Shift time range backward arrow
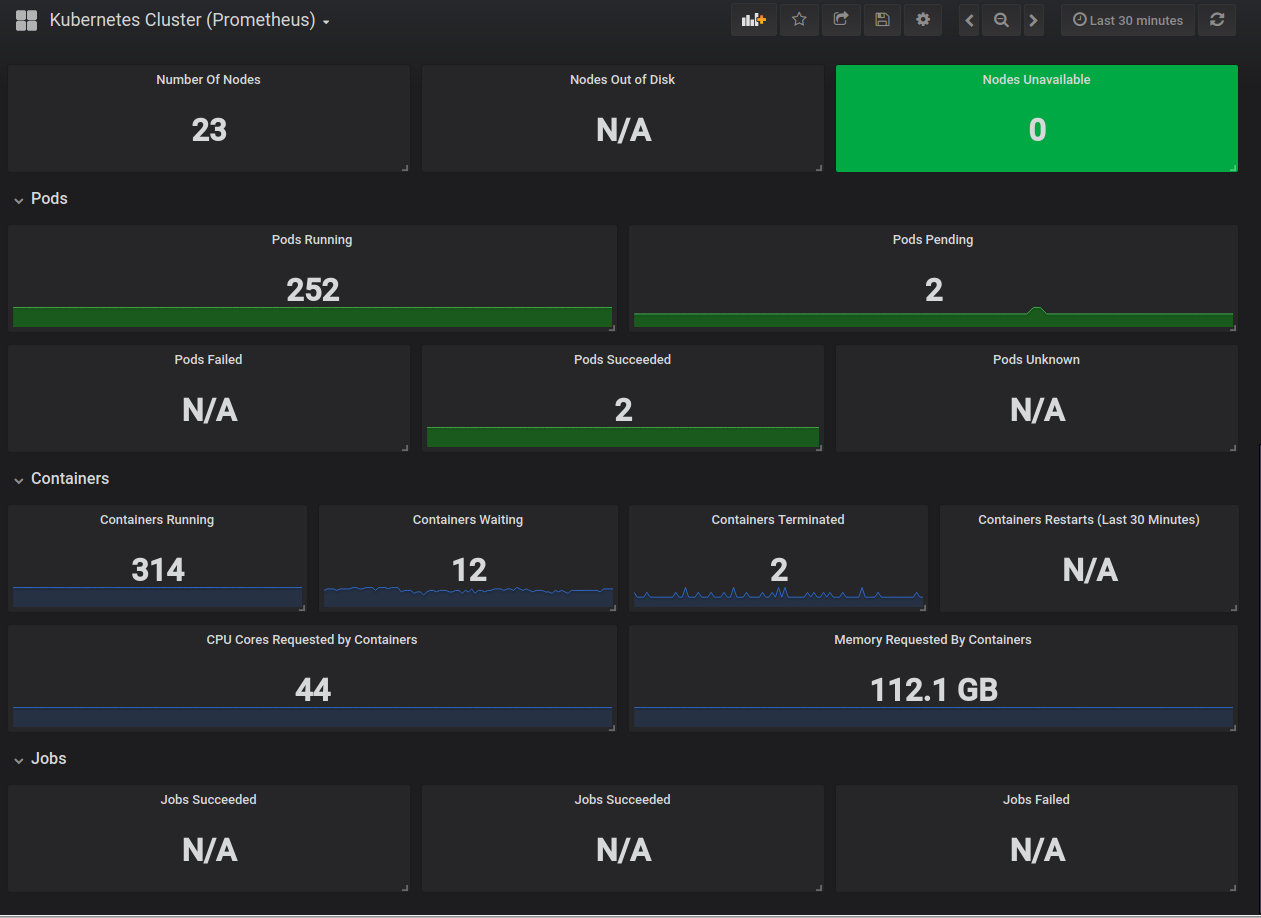The image size is (1261, 918). 969,20
